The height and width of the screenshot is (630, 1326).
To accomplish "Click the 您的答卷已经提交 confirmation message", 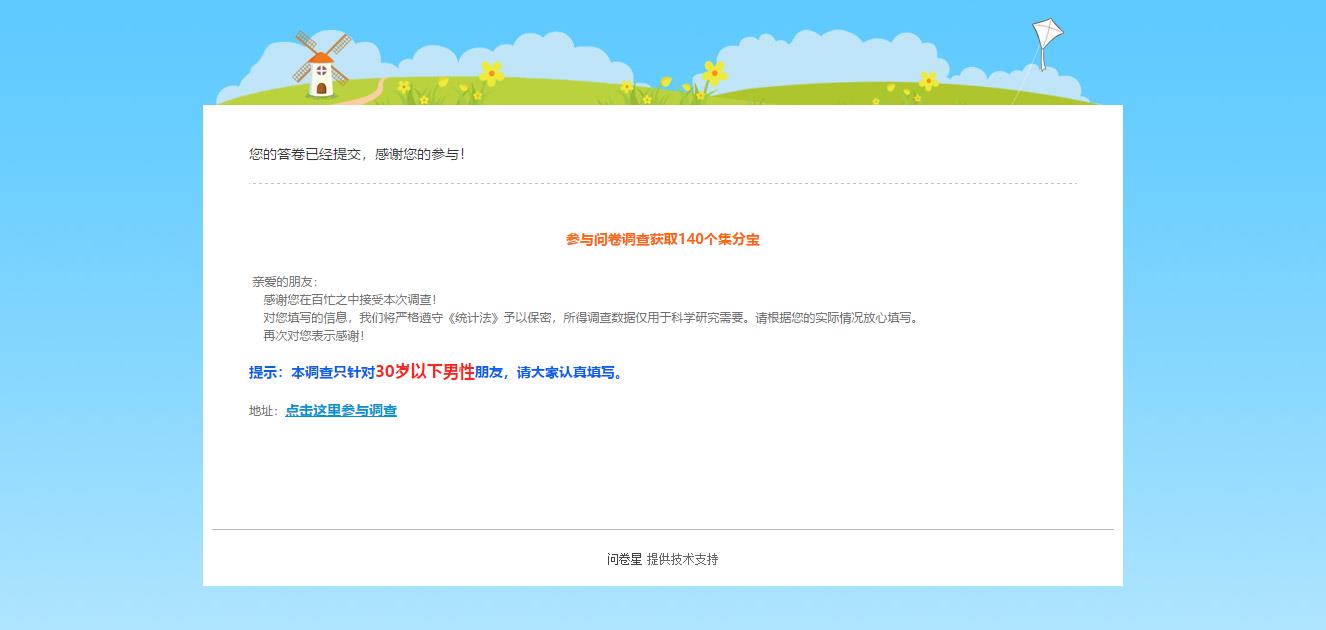I will (356, 154).
